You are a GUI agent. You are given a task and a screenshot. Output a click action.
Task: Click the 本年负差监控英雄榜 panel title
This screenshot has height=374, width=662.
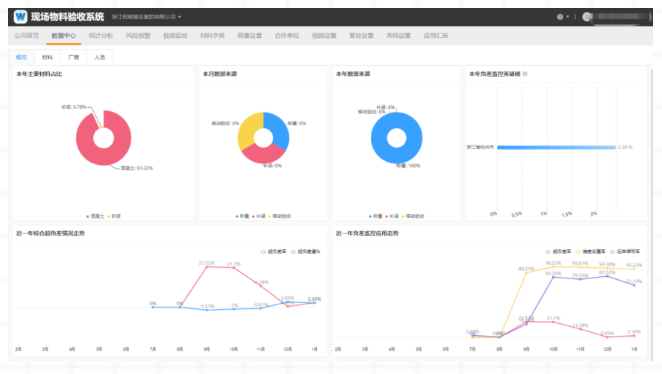click(x=495, y=74)
